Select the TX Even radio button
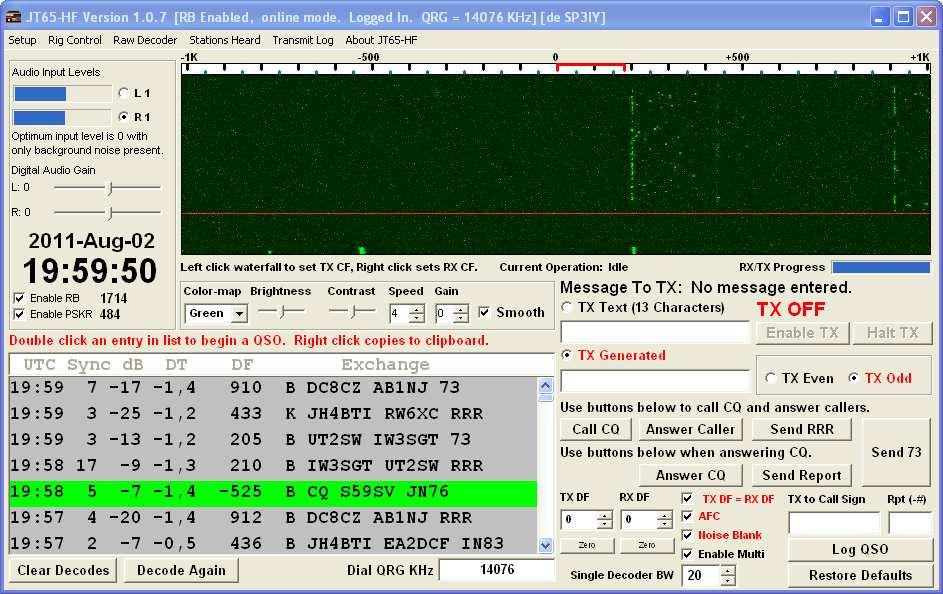Screen dimensions: 943x594 click(x=770, y=378)
